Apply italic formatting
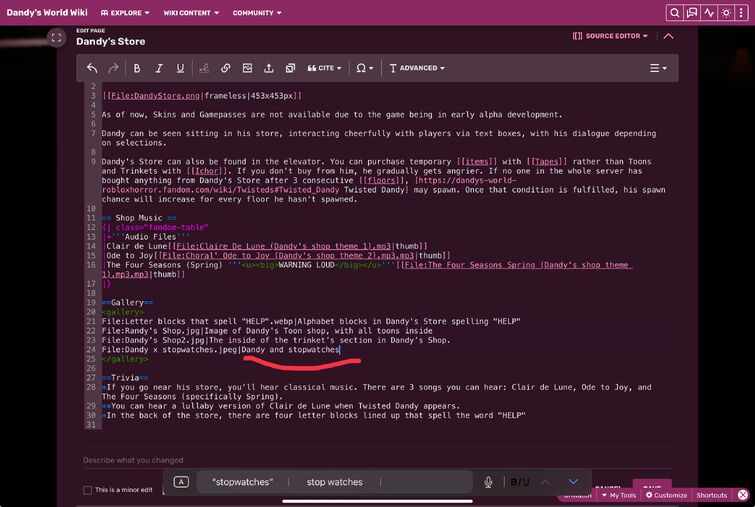Image resolution: width=755 pixels, height=507 pixels. (x=158, y=68)
